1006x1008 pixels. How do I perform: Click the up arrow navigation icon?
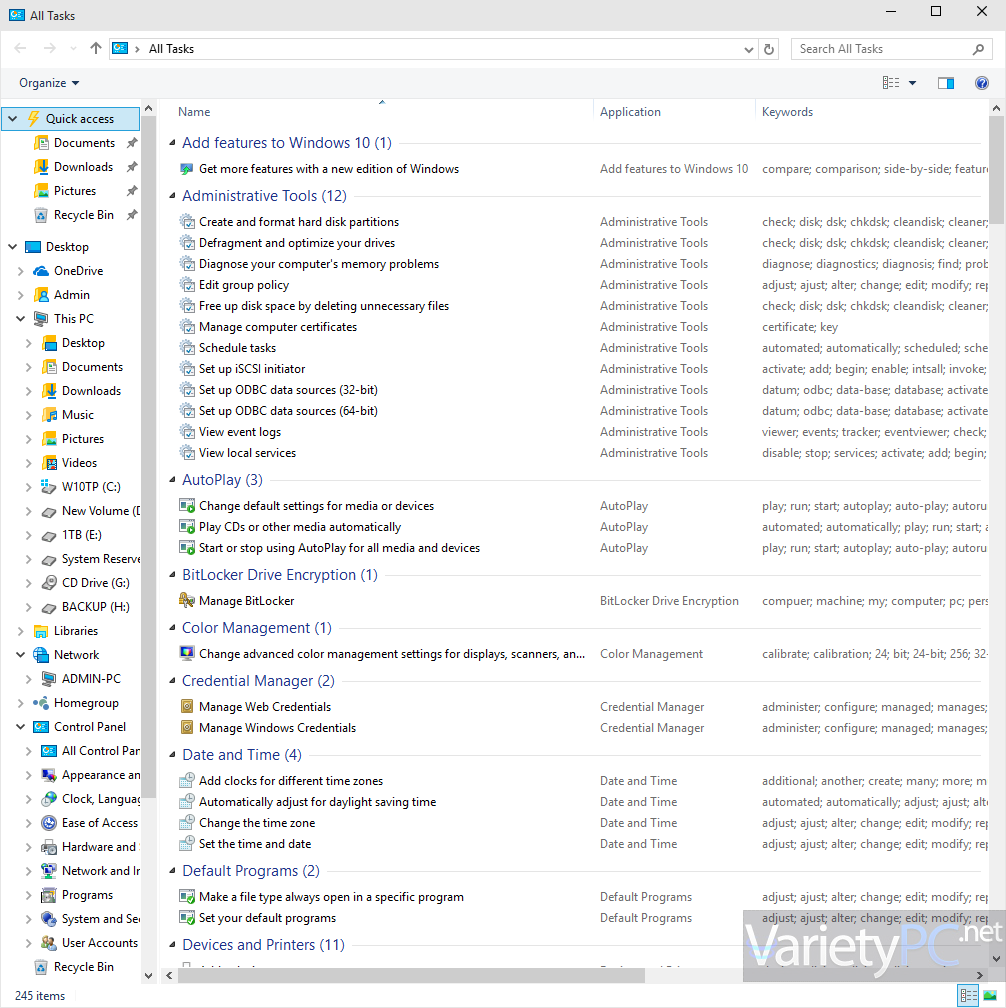pyautogui.click(x=96, y=49)
